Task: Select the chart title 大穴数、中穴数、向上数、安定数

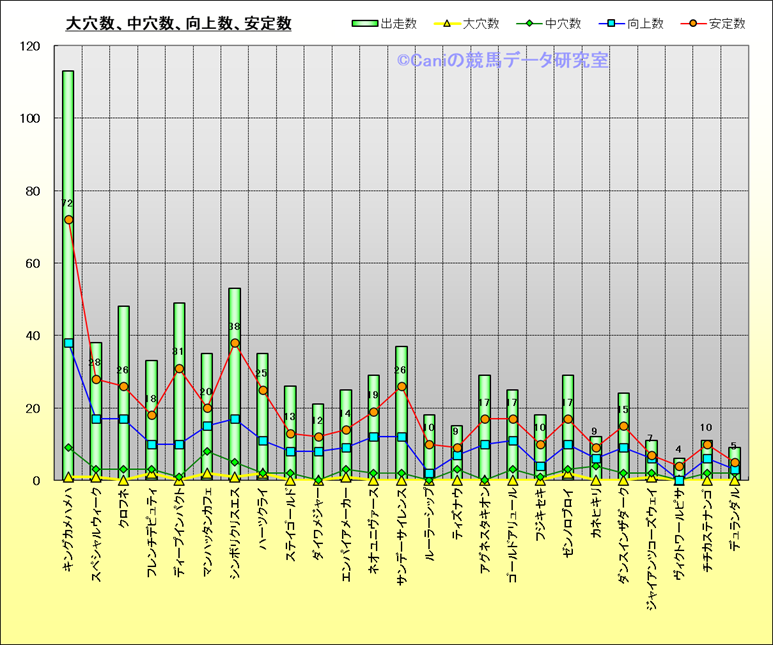Action: [178, 23]
